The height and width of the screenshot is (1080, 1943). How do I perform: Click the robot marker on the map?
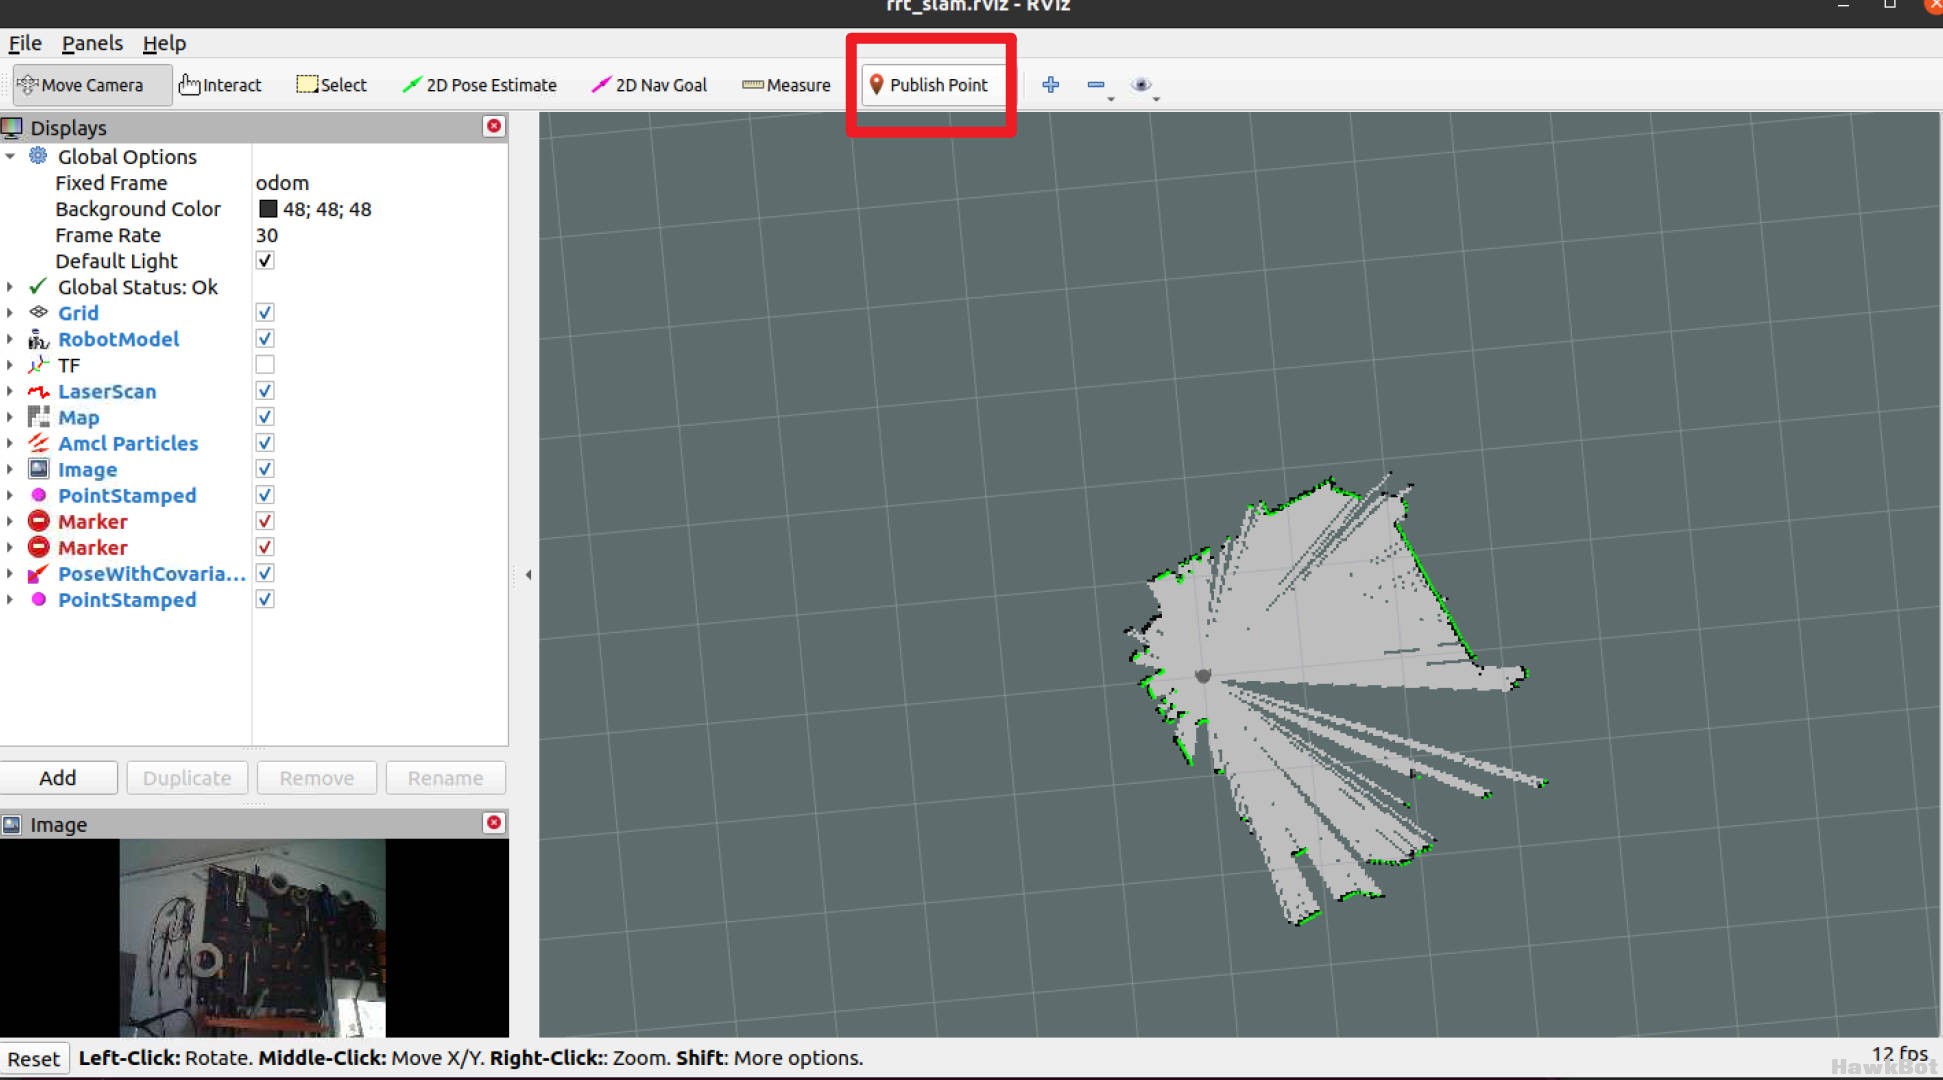click(1203, 676)
